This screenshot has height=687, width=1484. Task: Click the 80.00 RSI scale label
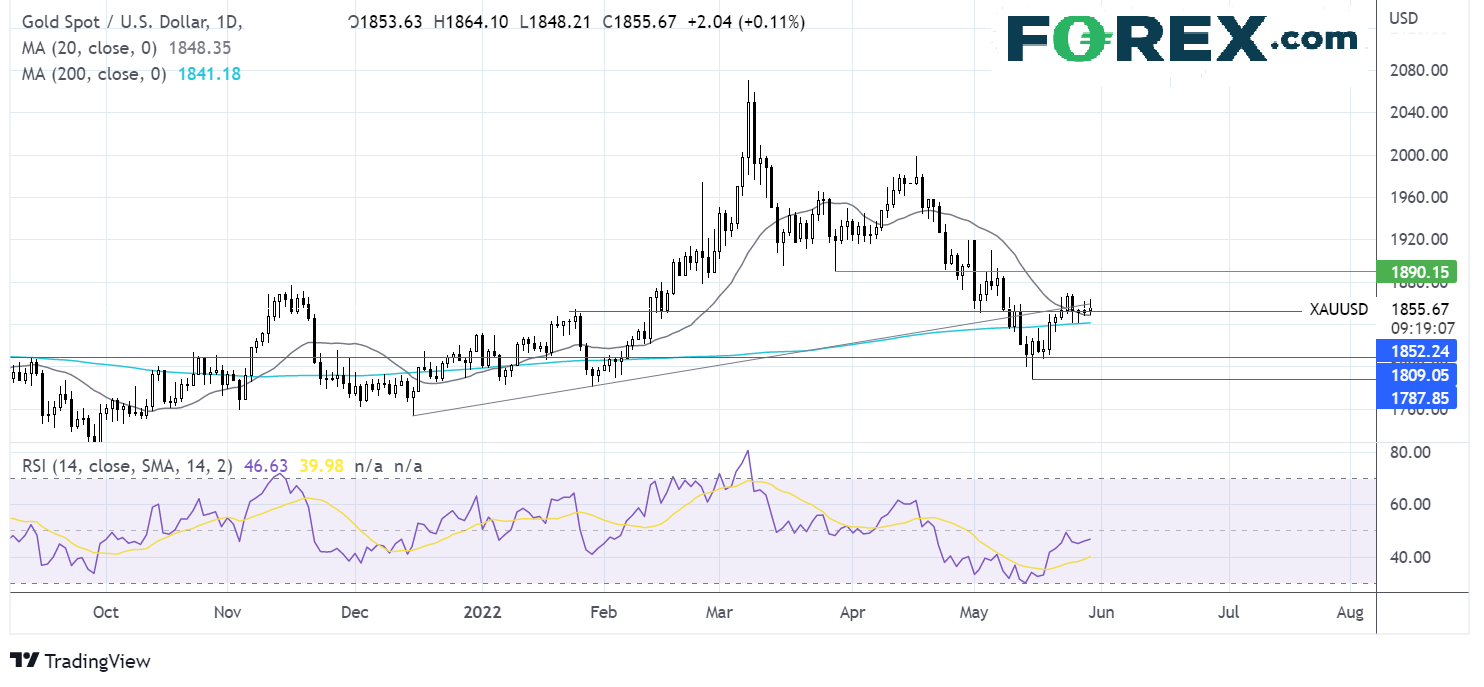[x=1410, y=452]
